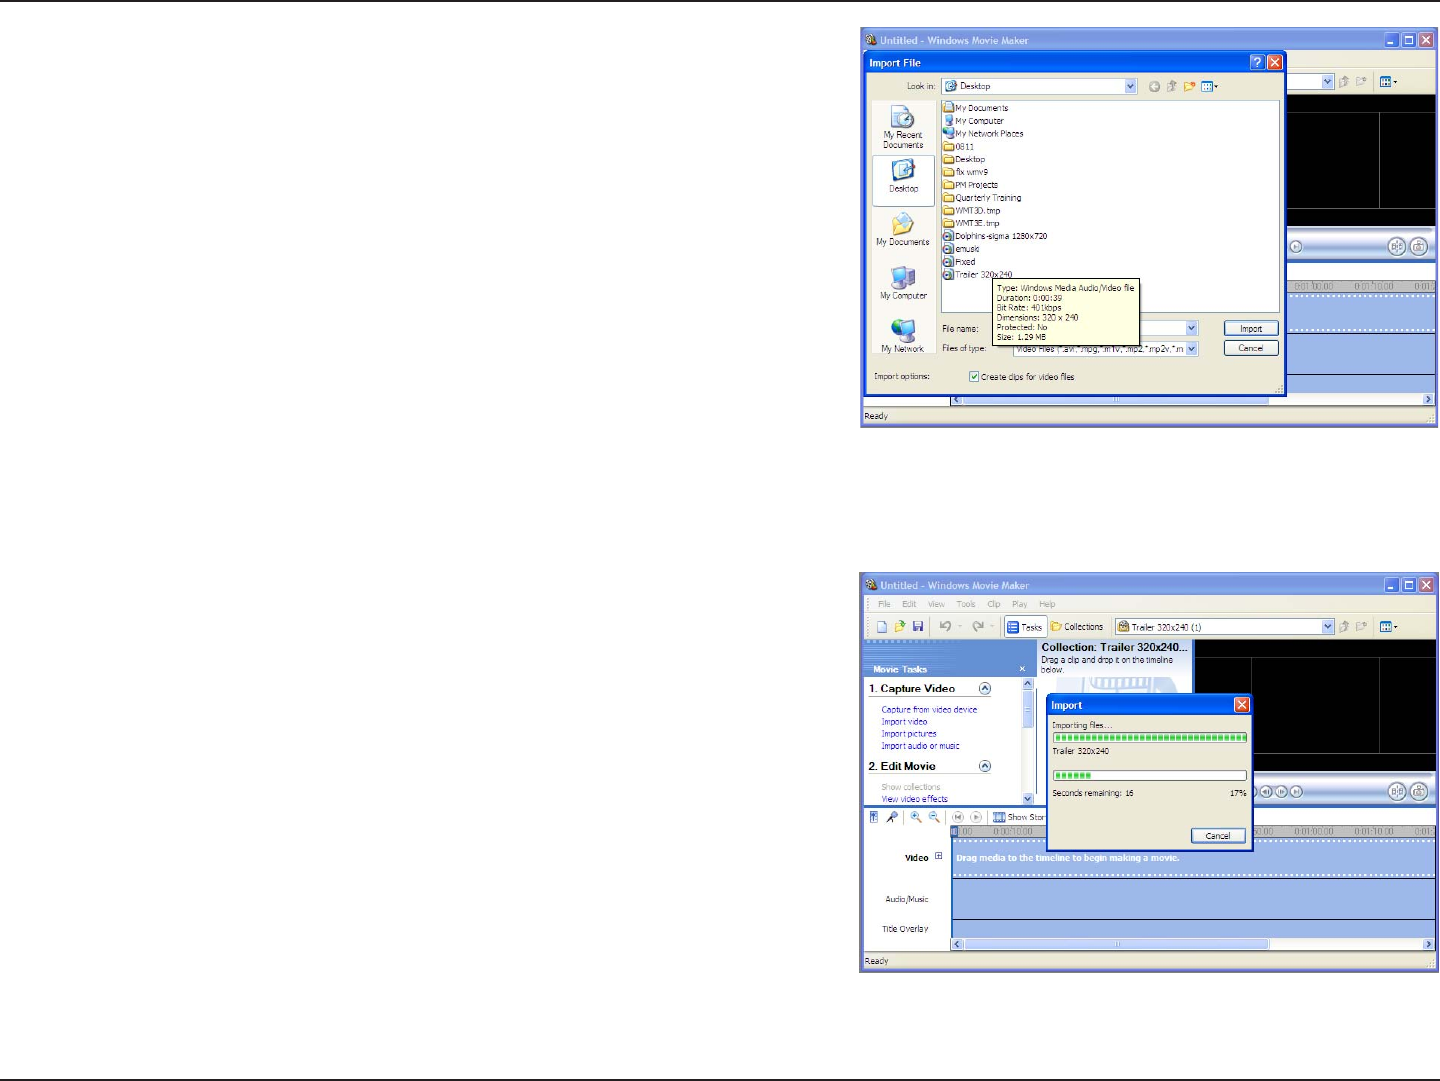Open the File name dropdown arrow
The height and width of the screenshot is (1081, 1440).
pyautogui.click(x=1191, y=328)
